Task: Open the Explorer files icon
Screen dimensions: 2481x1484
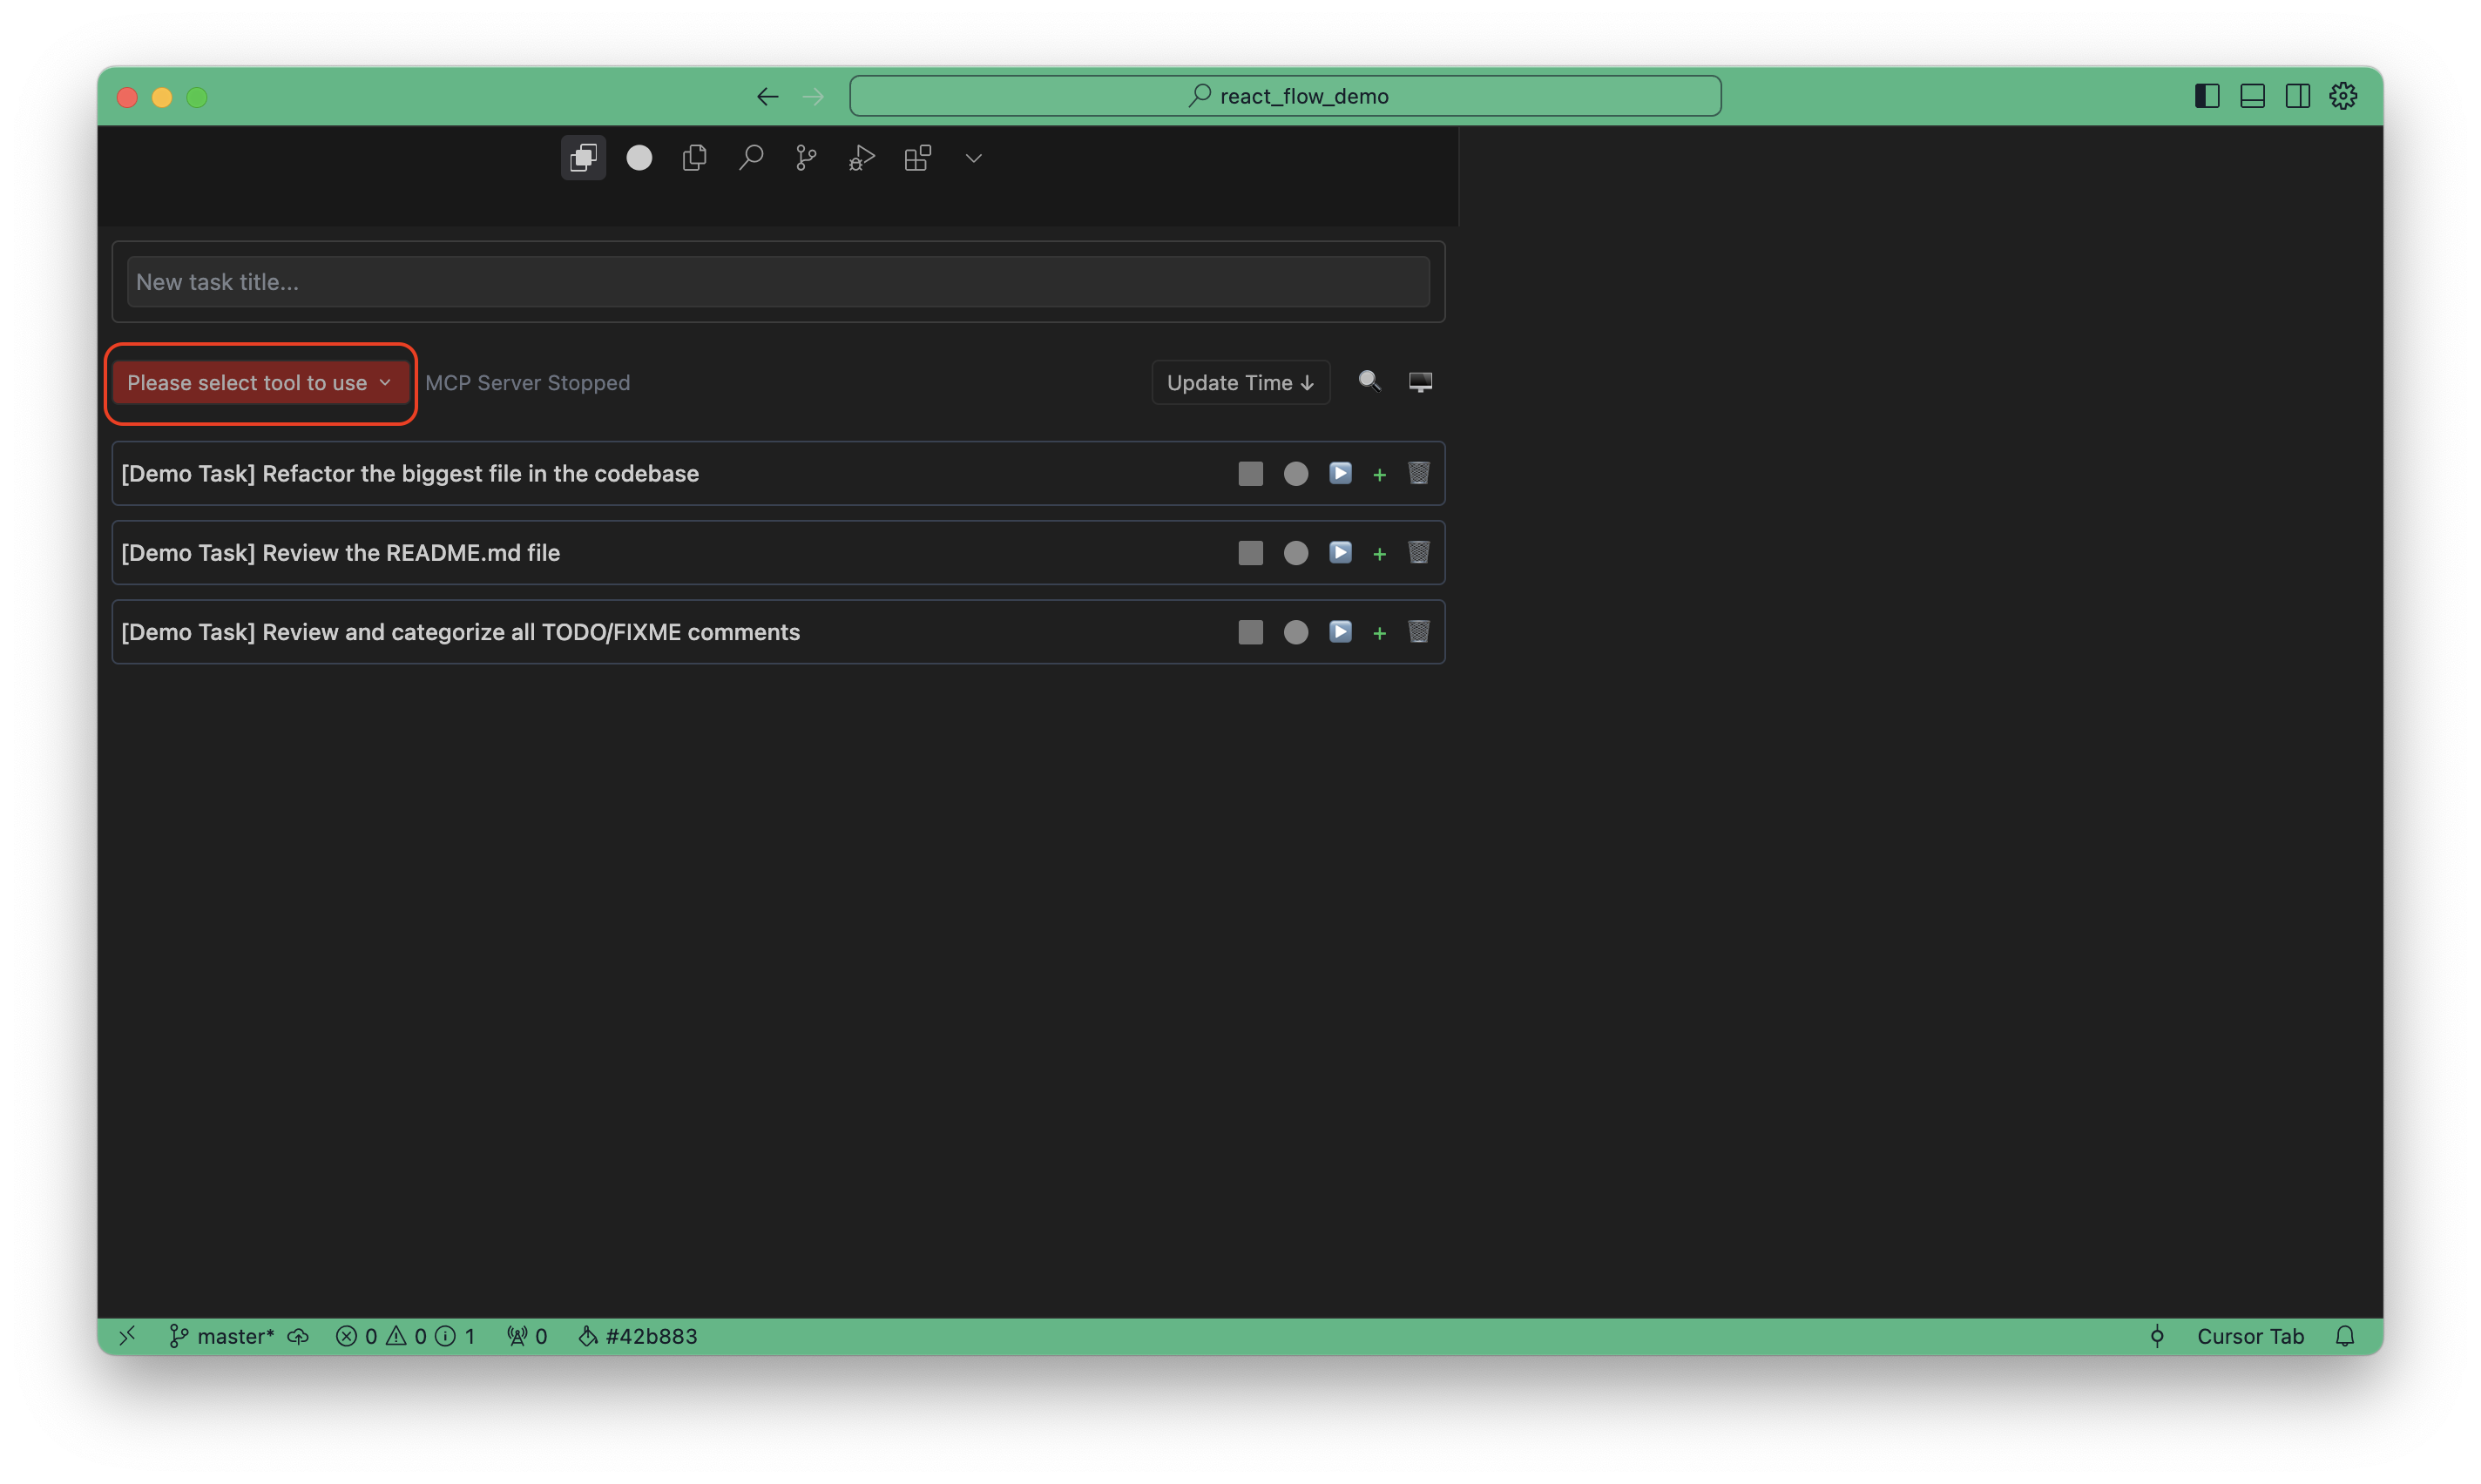Action: pos(694,158)
